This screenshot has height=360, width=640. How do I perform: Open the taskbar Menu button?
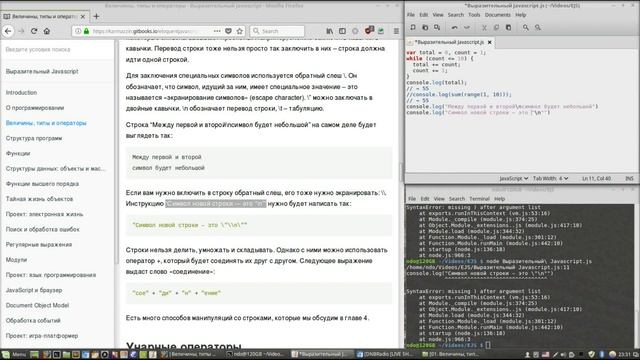click(14, 354)
